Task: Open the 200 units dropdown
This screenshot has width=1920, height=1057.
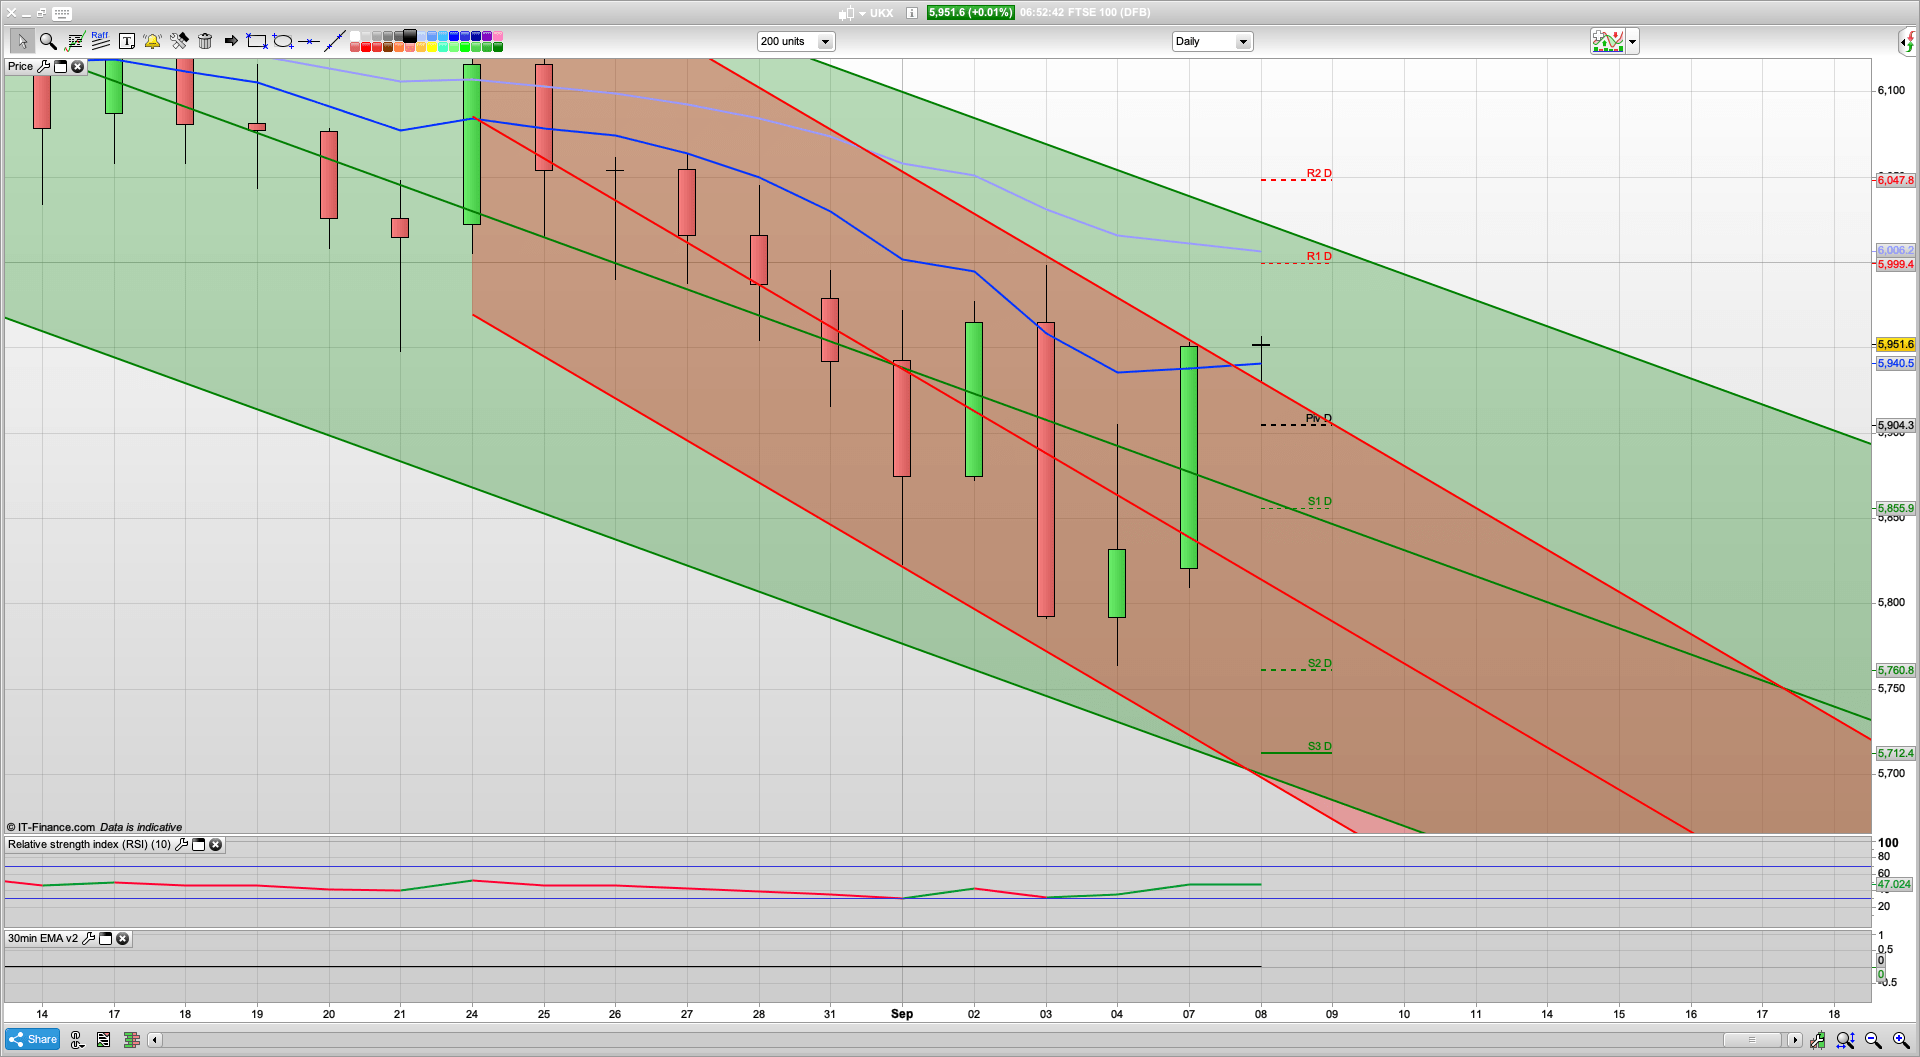Action: 824,41
